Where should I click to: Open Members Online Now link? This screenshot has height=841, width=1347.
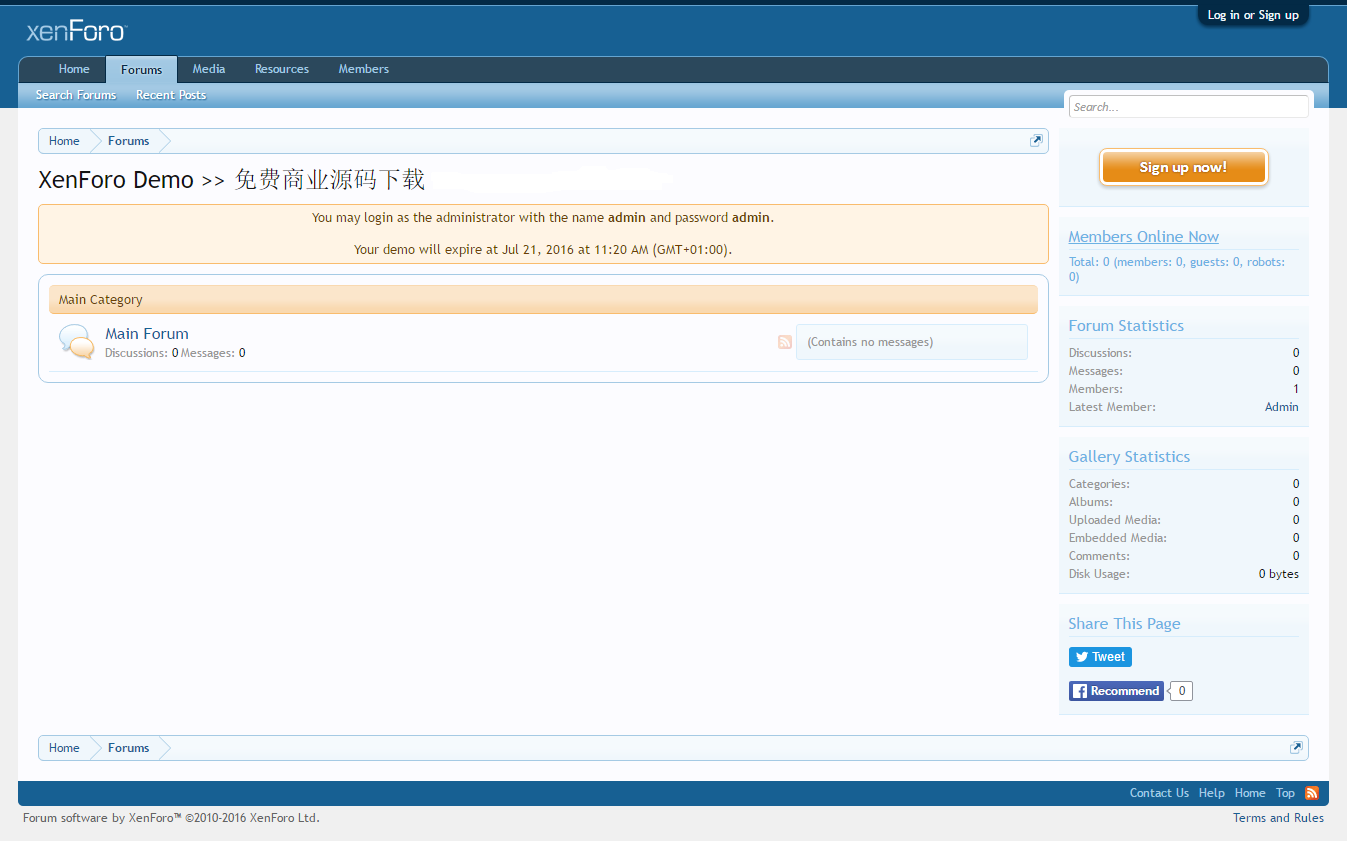1144,237
